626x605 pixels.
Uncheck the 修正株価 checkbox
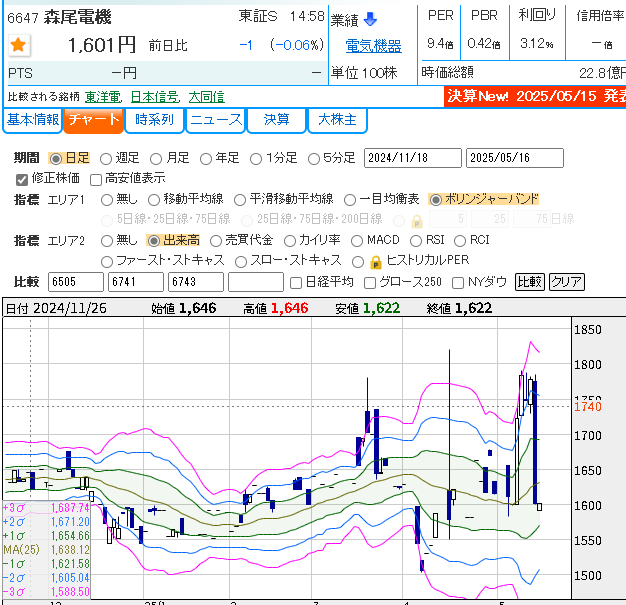tap(22, 179)
